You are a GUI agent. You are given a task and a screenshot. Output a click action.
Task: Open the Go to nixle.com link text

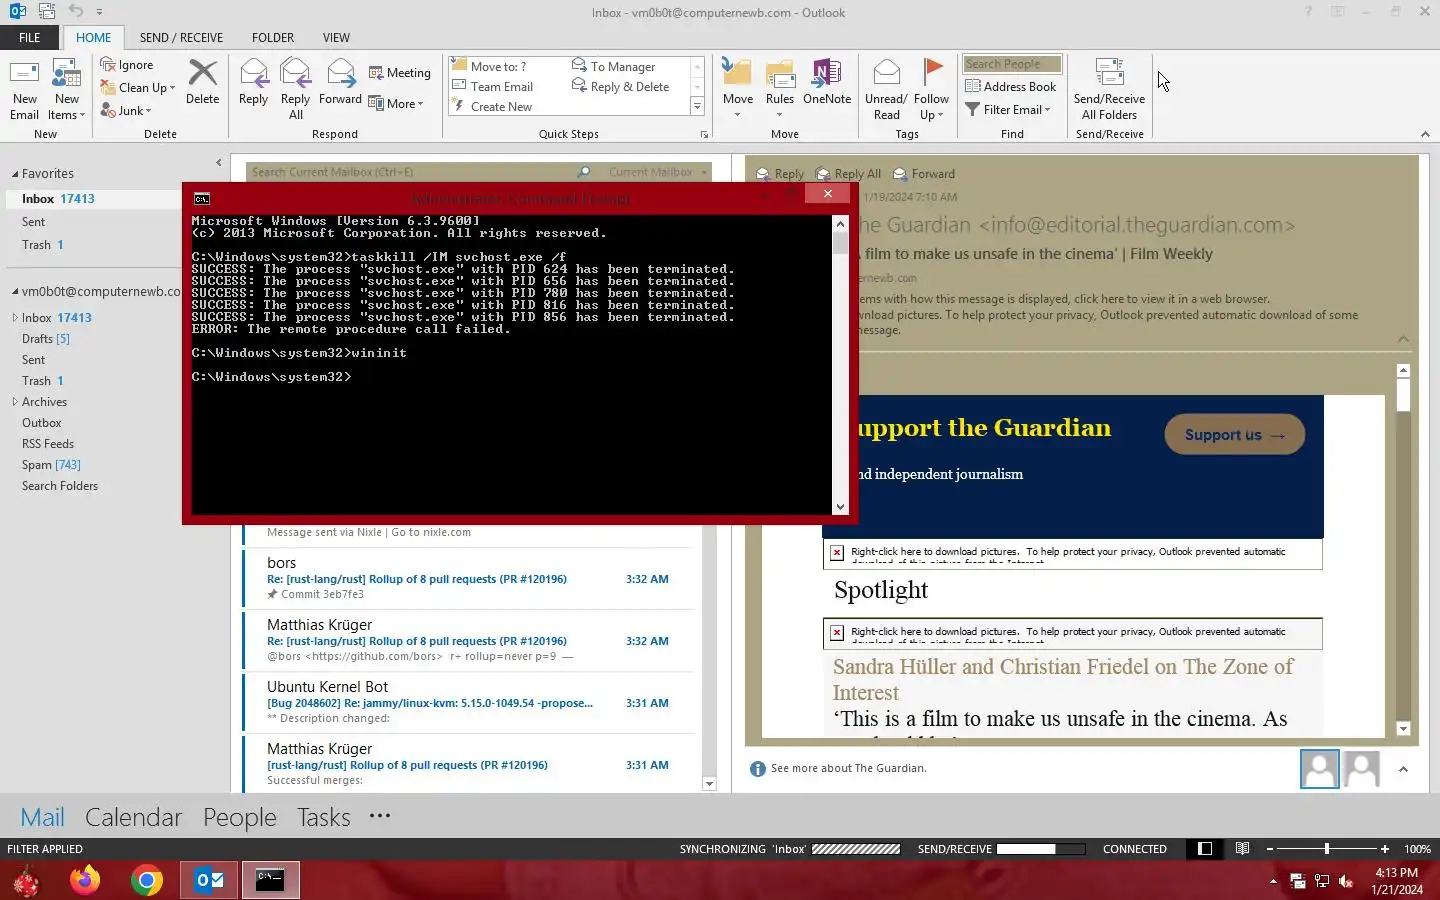pos(431,533)
